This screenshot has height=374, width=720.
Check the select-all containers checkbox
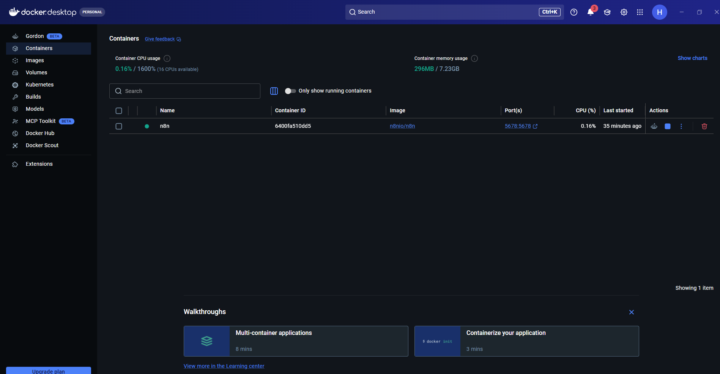[x=118, y=111]
